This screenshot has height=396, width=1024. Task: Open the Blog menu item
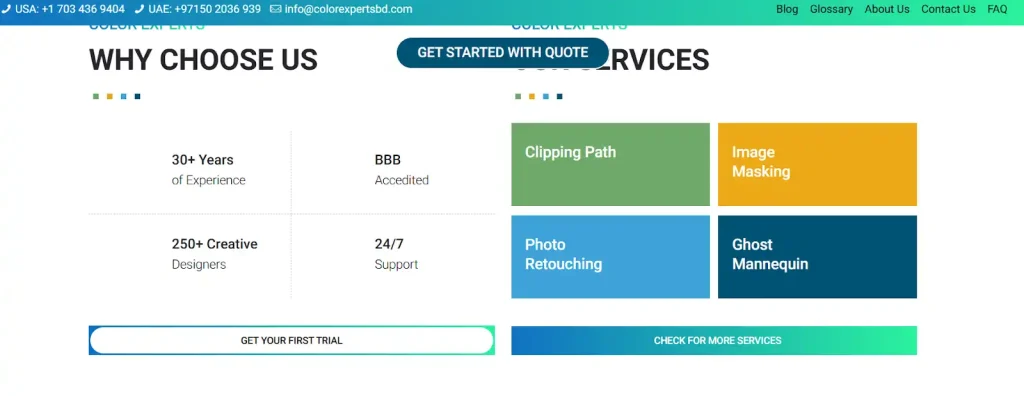787,9
